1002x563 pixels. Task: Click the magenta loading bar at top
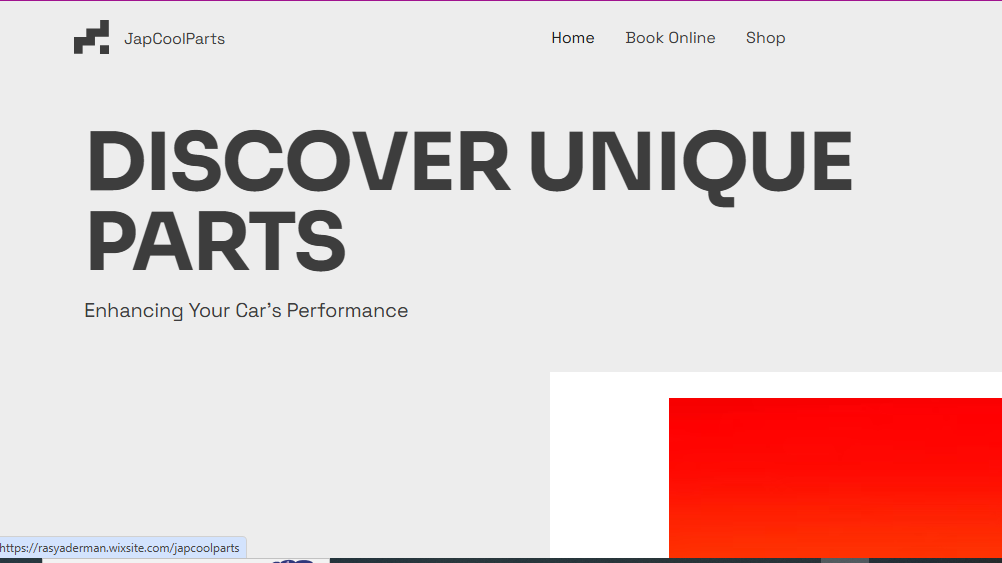[500, 1]
